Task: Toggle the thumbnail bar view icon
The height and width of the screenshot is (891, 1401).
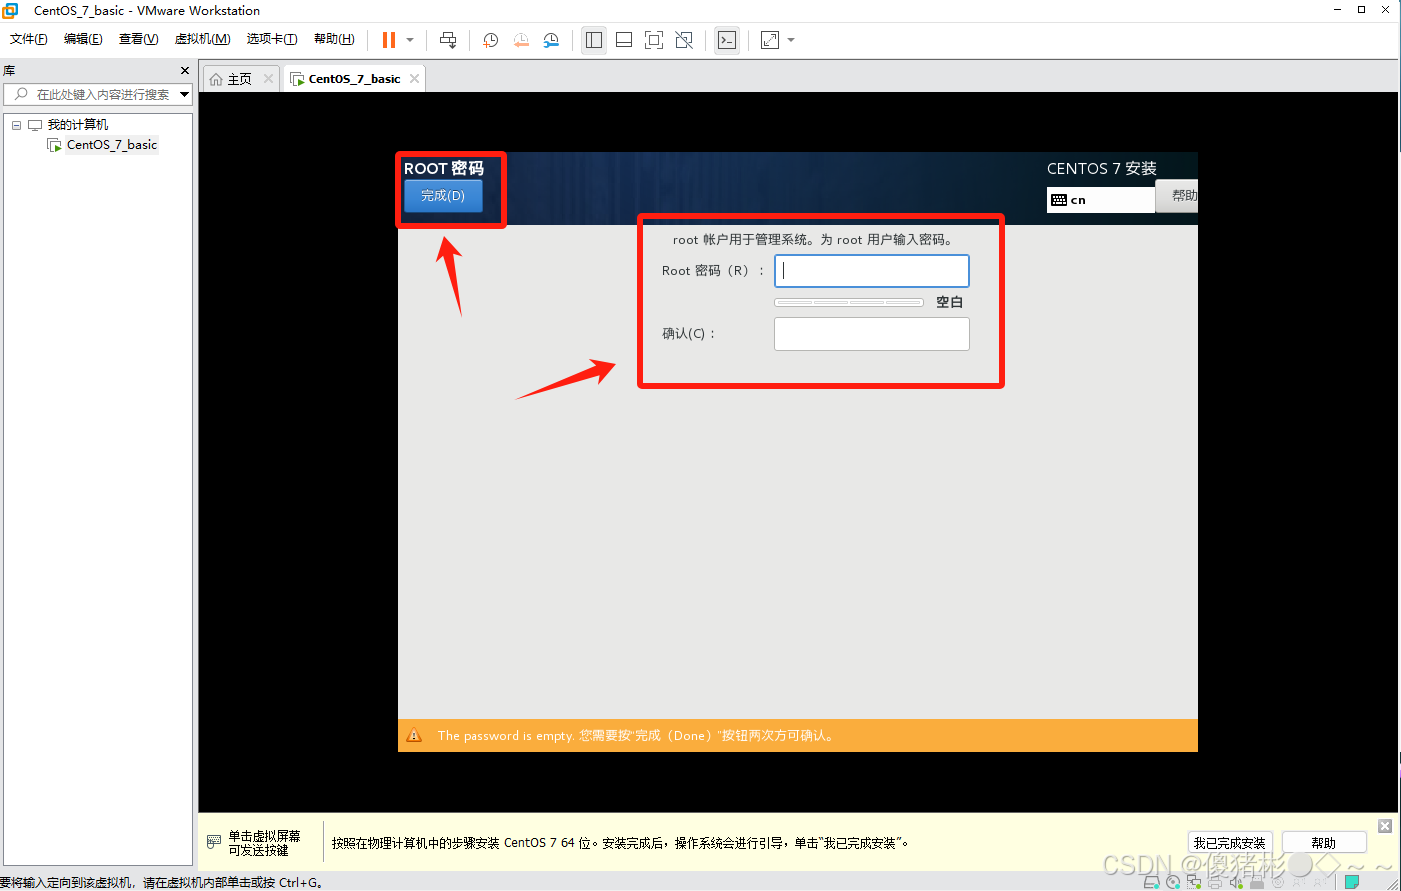Action: point(624,40)
